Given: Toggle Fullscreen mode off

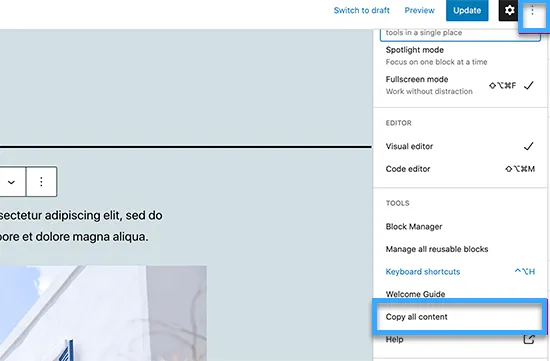Looking at the screenshot, I should pyautogui.click(x=460, y=85).
